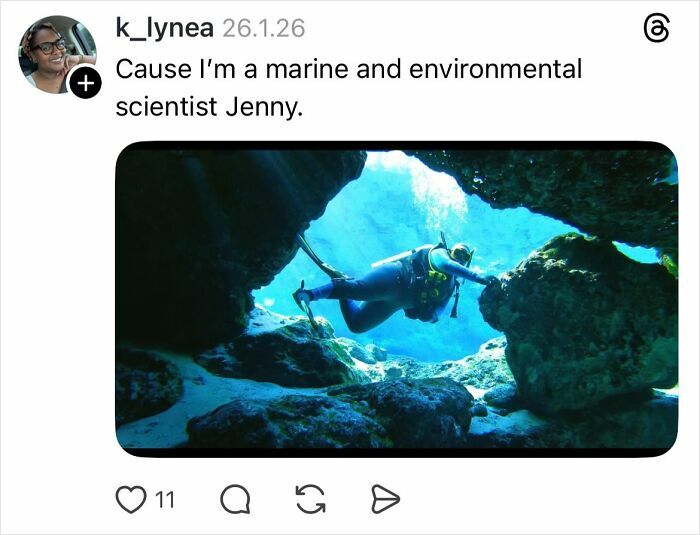
Task: Follow k_lynea using the plus badge
Action: (86, 84)
